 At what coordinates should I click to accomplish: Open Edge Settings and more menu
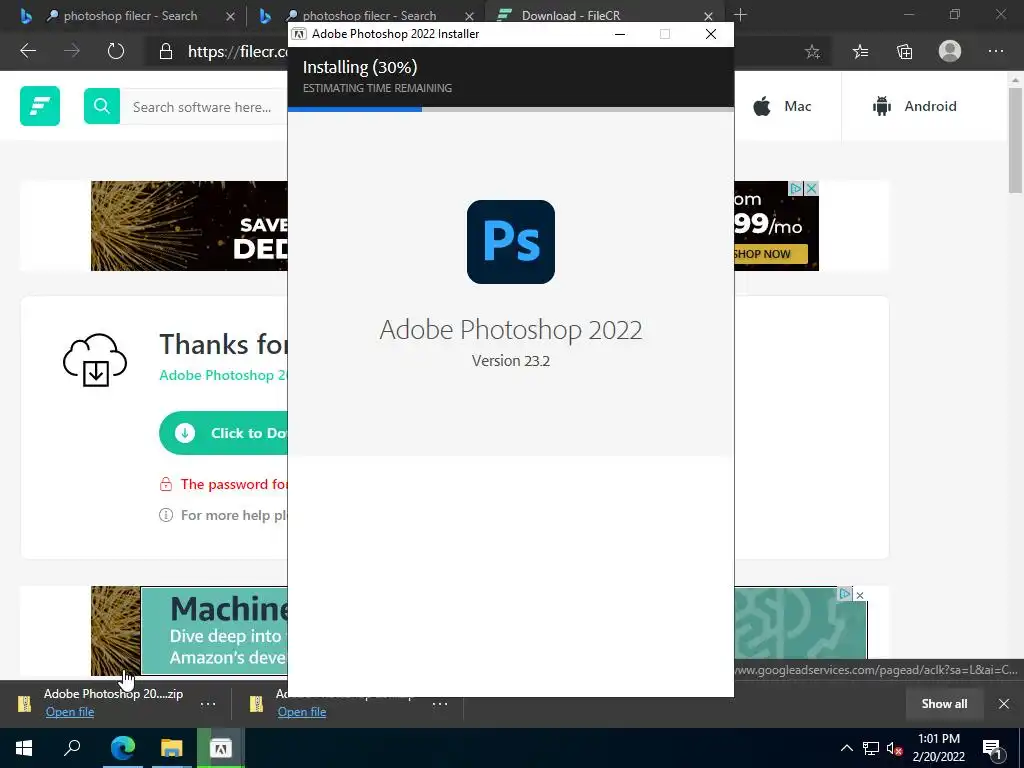[x=996, y=51]
